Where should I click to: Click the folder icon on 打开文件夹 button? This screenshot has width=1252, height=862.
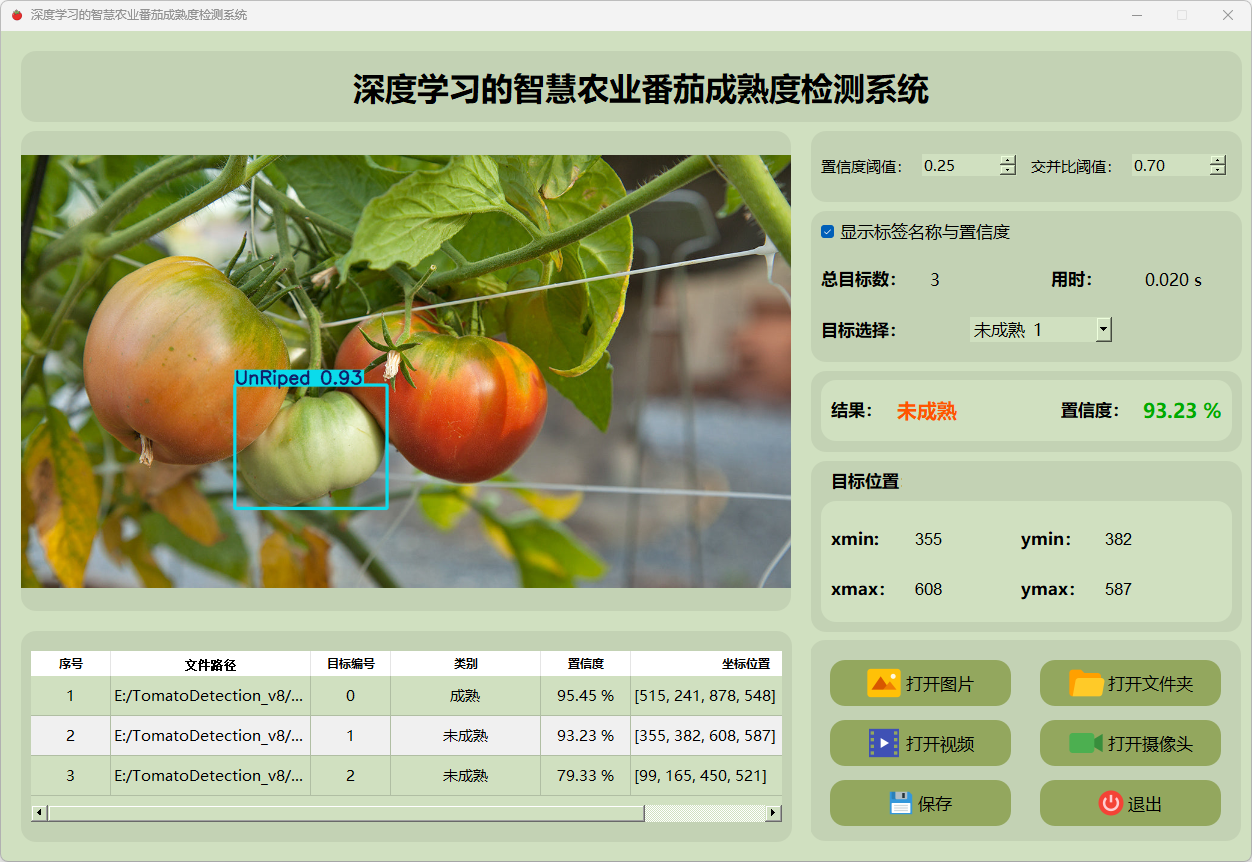[1086, 683]
